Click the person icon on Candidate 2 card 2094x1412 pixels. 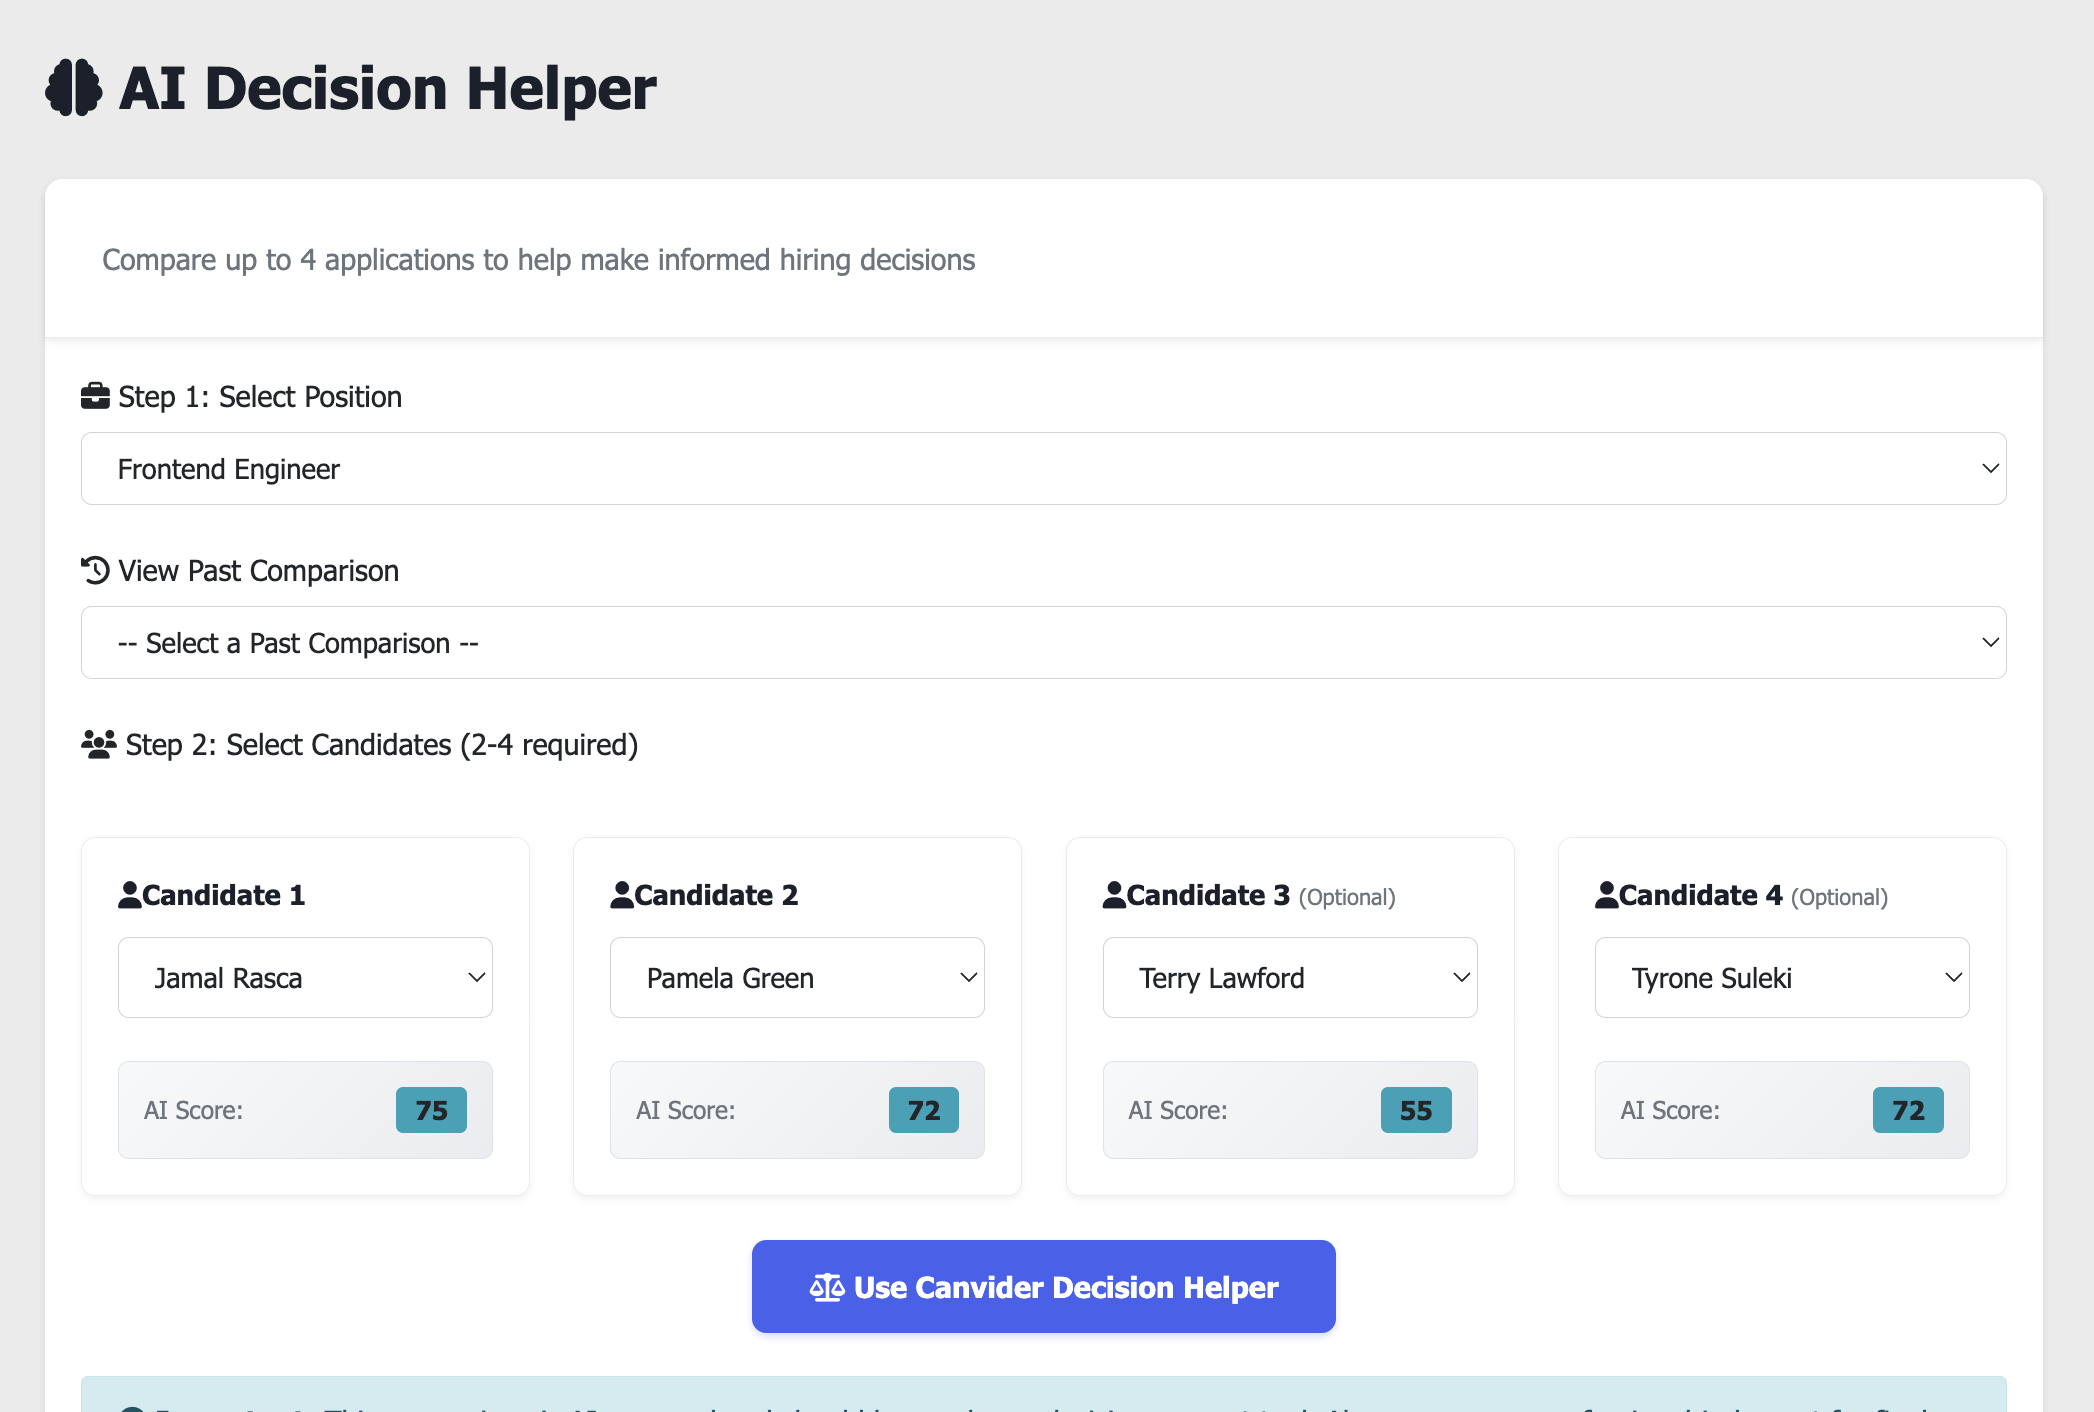[622, 893]
